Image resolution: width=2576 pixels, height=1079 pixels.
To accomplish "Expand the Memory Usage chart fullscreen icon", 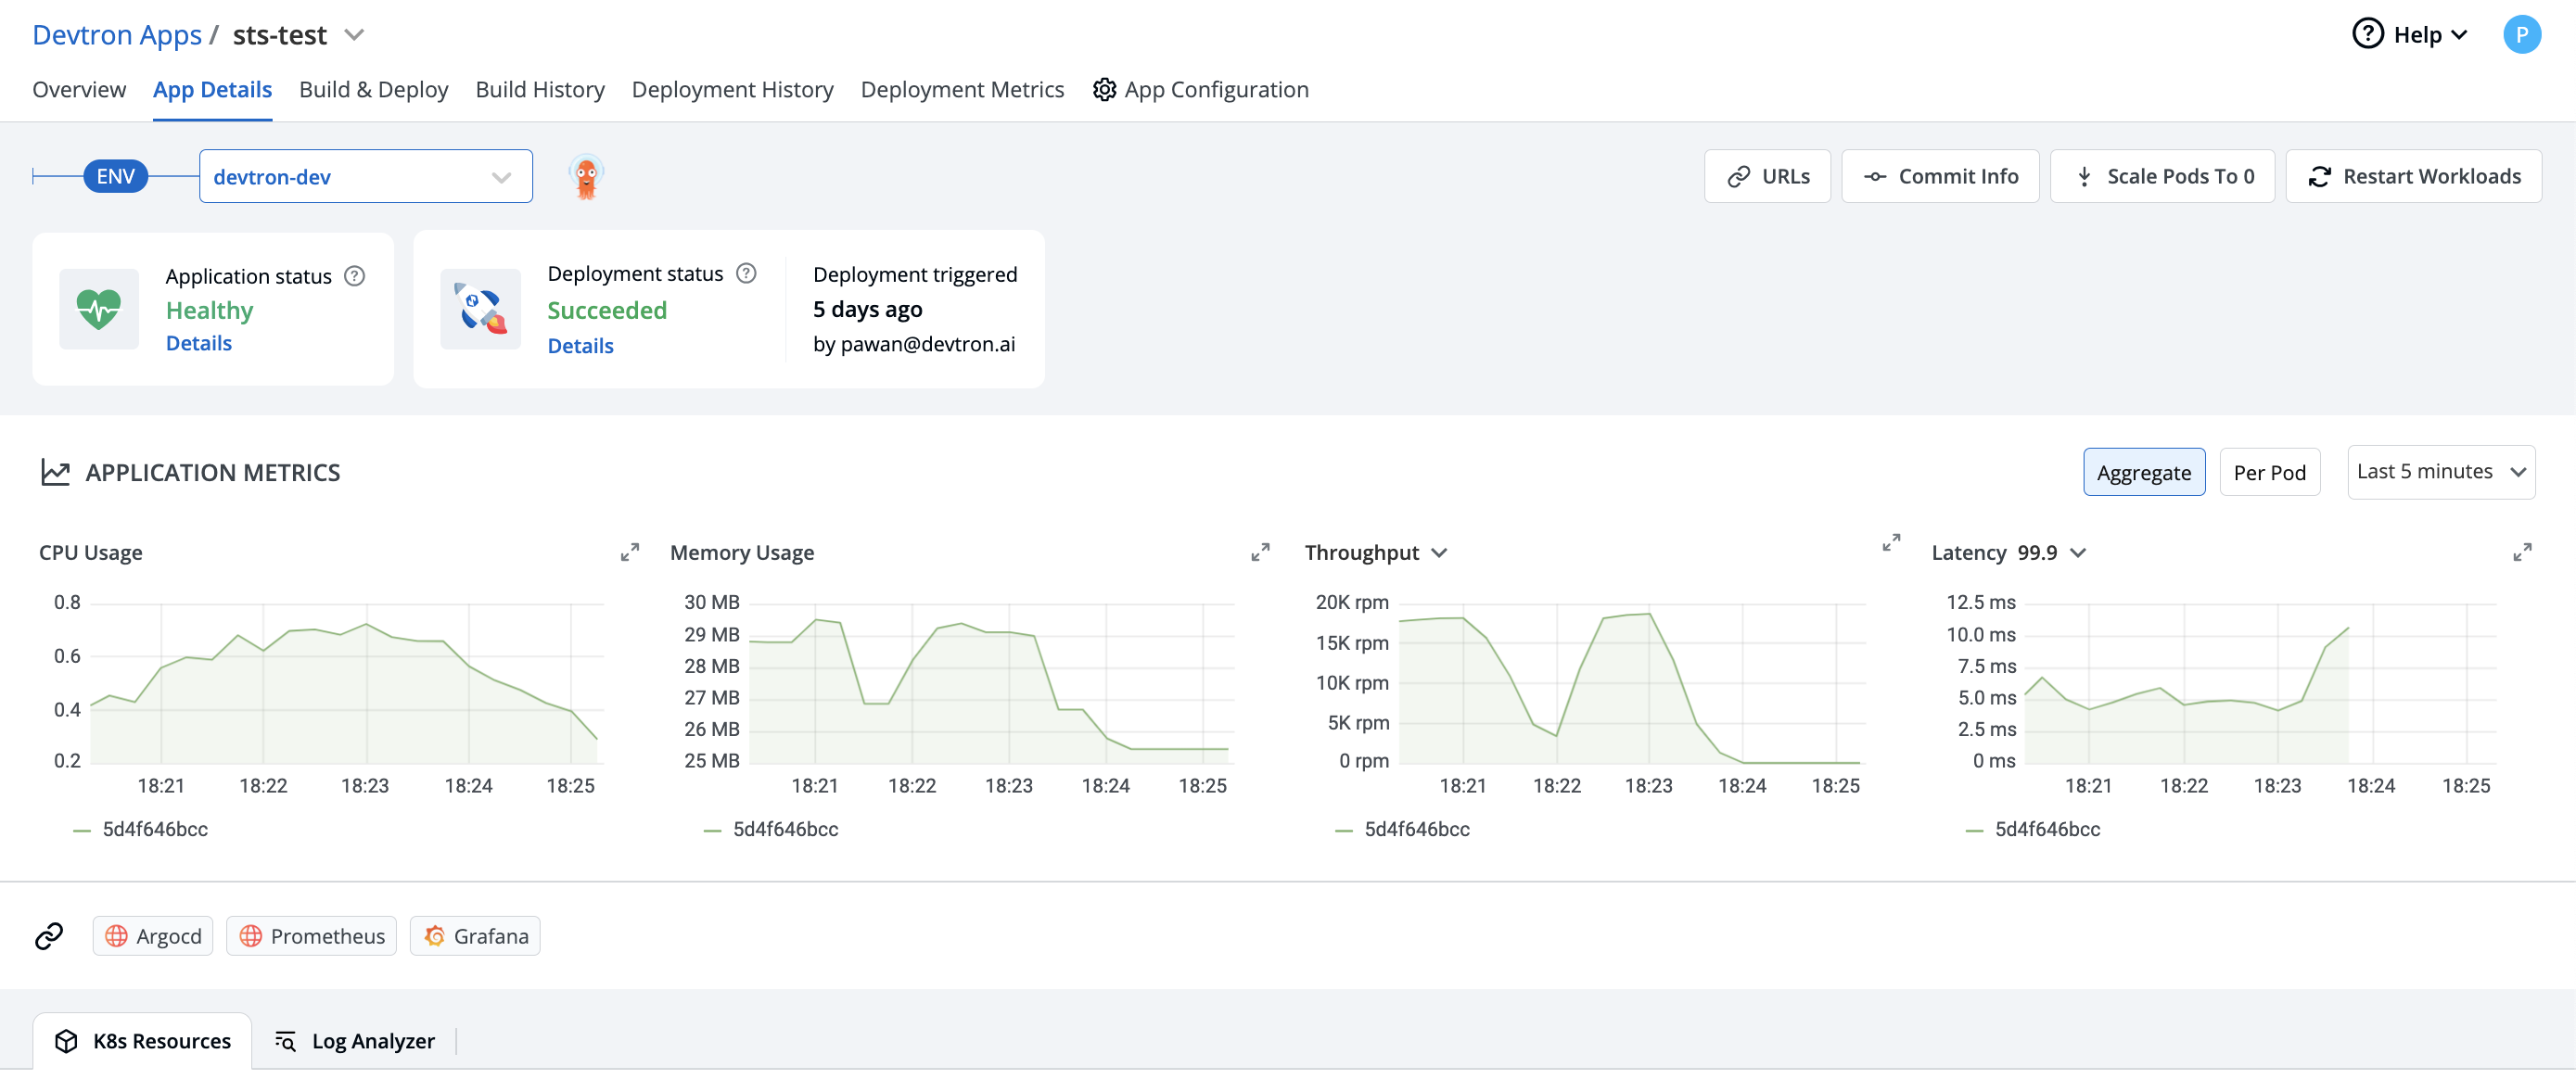I will (x=1260, y=552).
